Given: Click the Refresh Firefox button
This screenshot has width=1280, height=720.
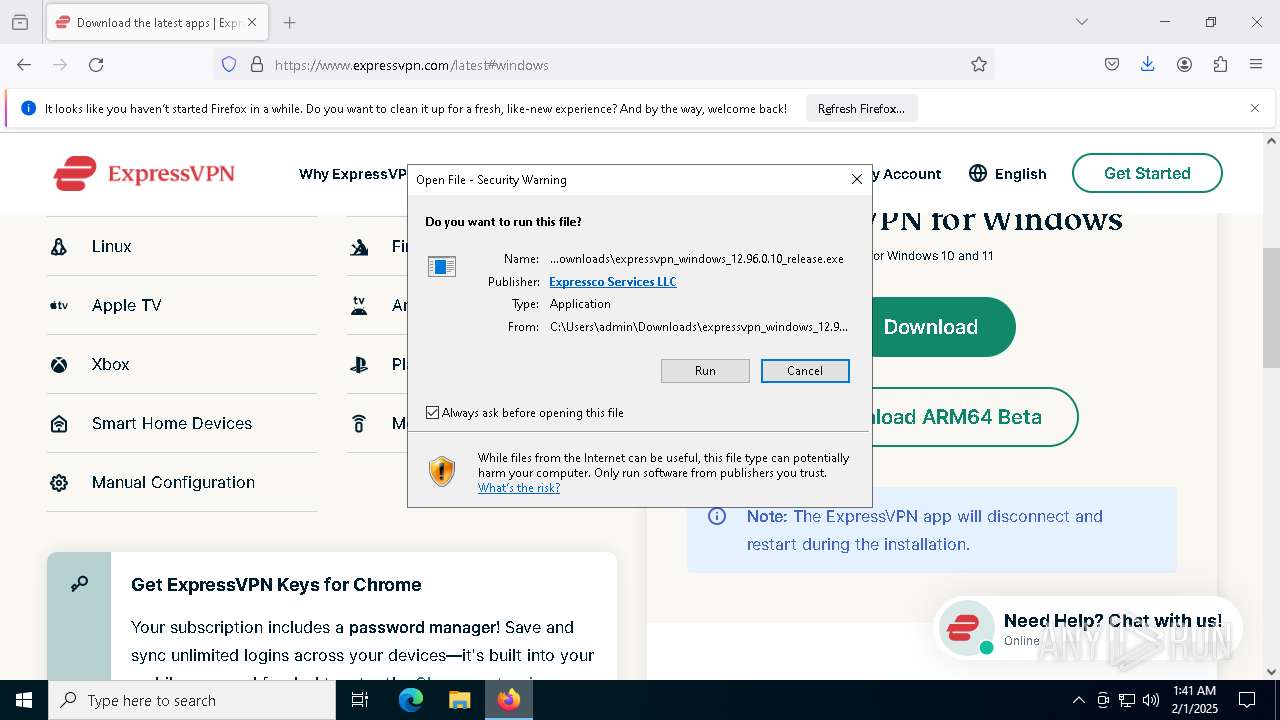Looking at the screenshot, I should (861, 109).
